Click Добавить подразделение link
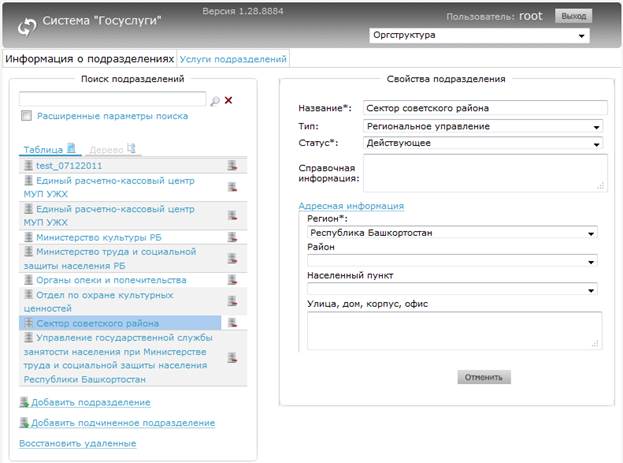 click(91, 402)
